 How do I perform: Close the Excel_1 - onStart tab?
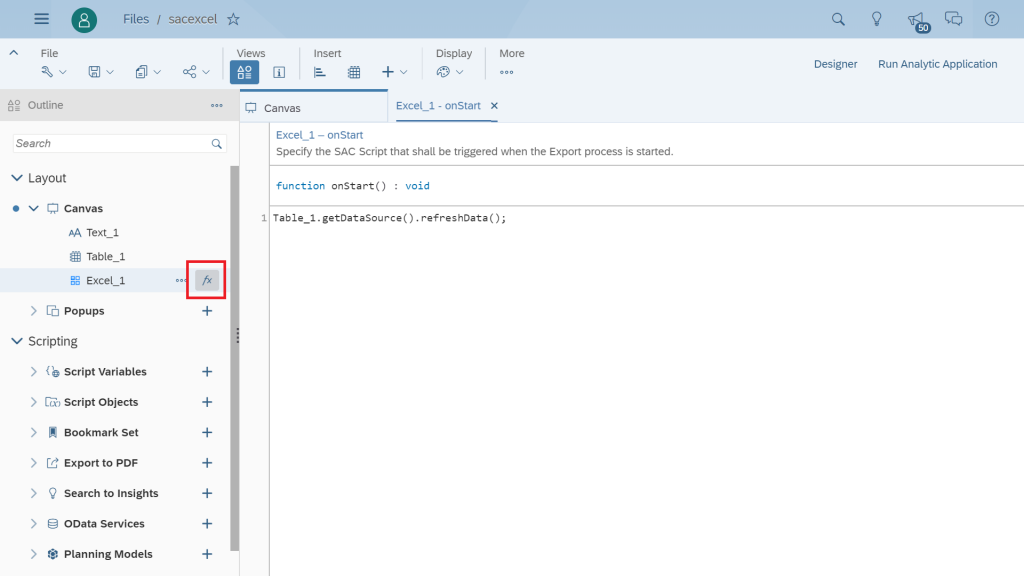494,106
